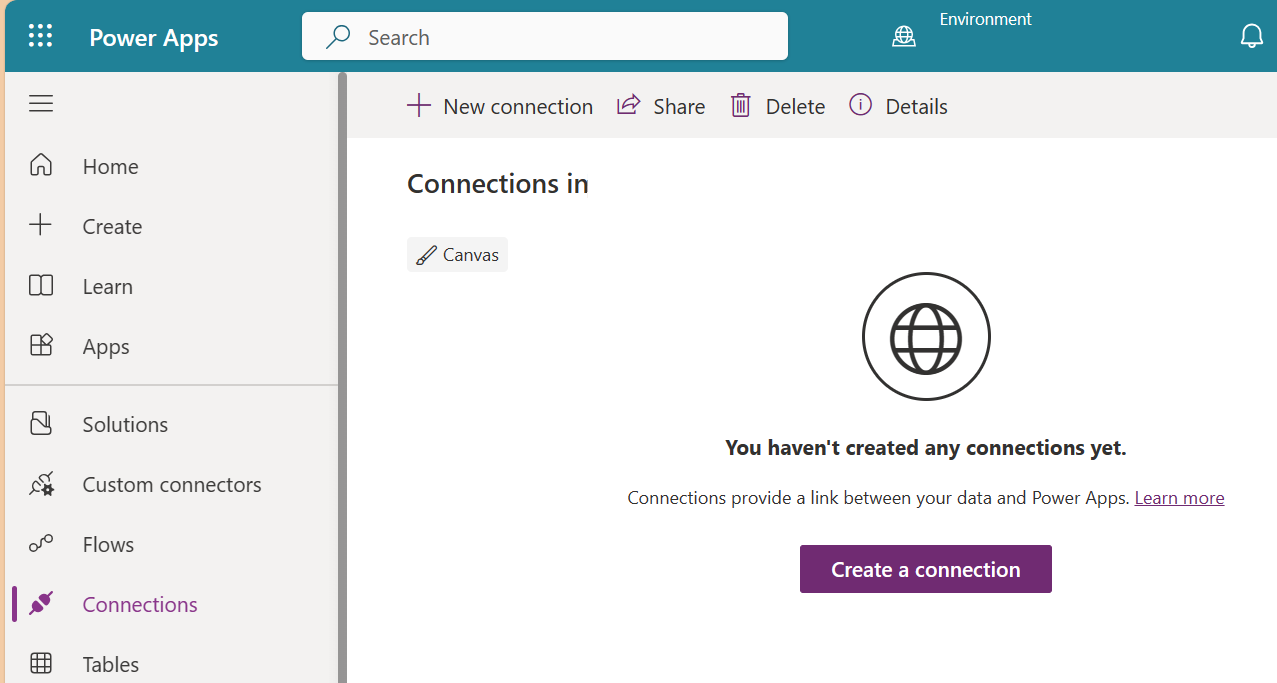Image resolution: width=1277 pixels, height=683 pixels.
Task: Click the Tables grid icon
Action: point(41,663)
